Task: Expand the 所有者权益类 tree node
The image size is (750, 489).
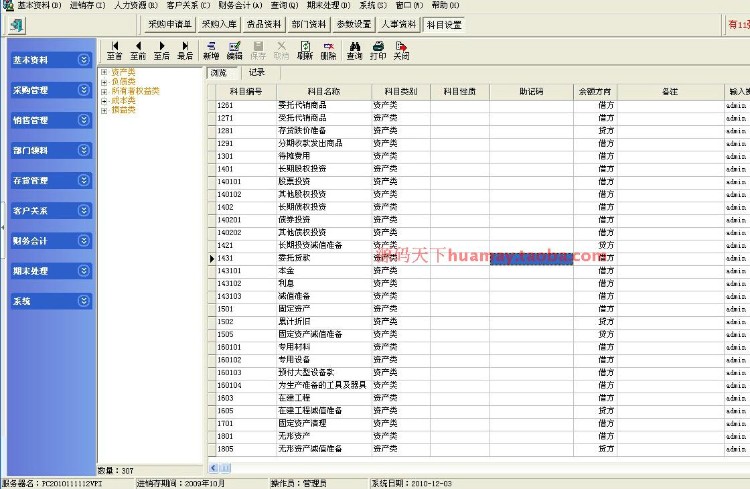Action: click(104, 91)
